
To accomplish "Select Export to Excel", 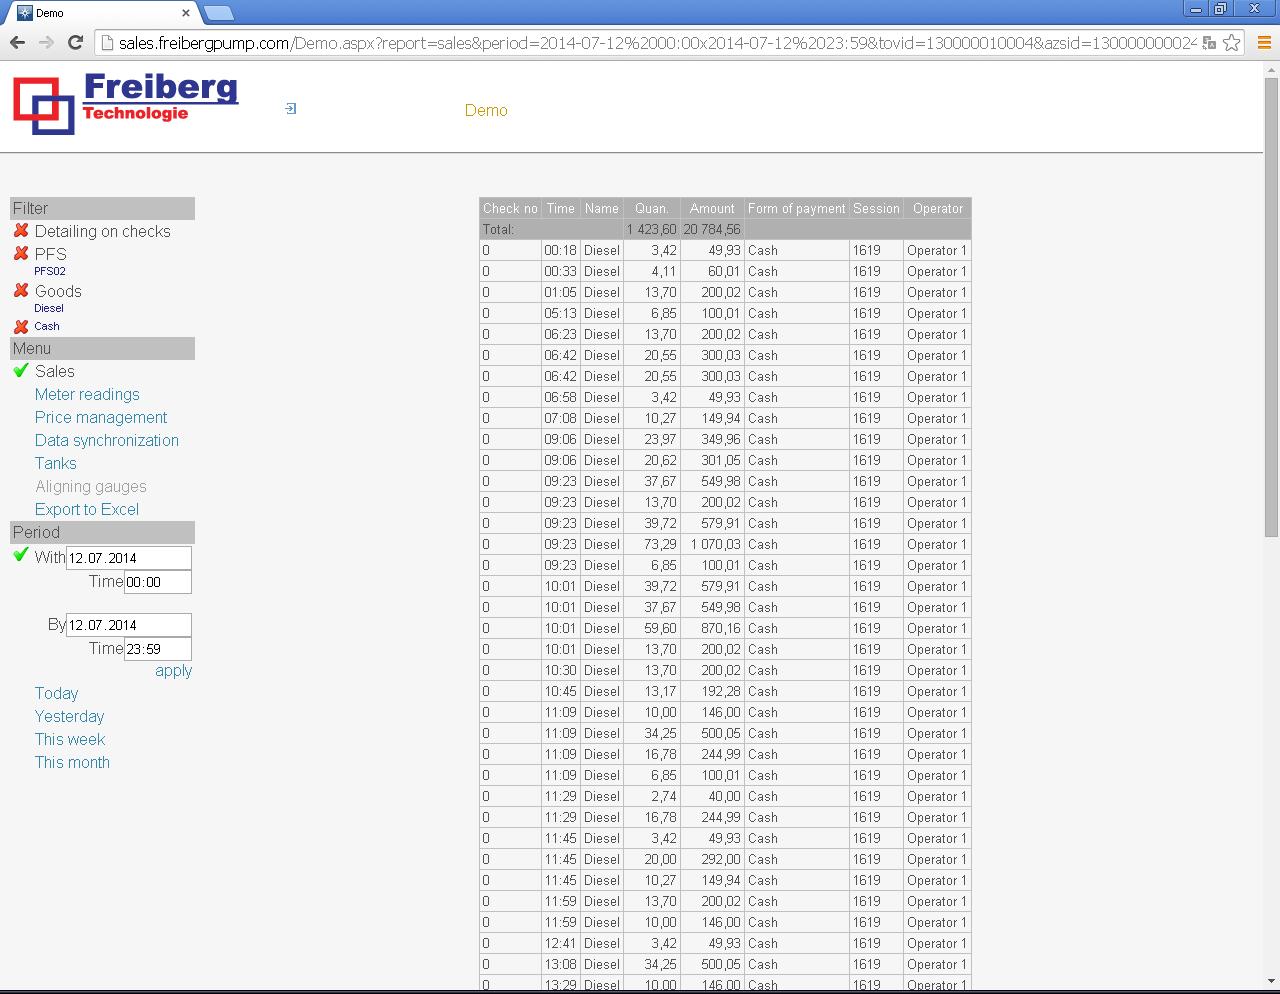I will [x=87, y=509].
